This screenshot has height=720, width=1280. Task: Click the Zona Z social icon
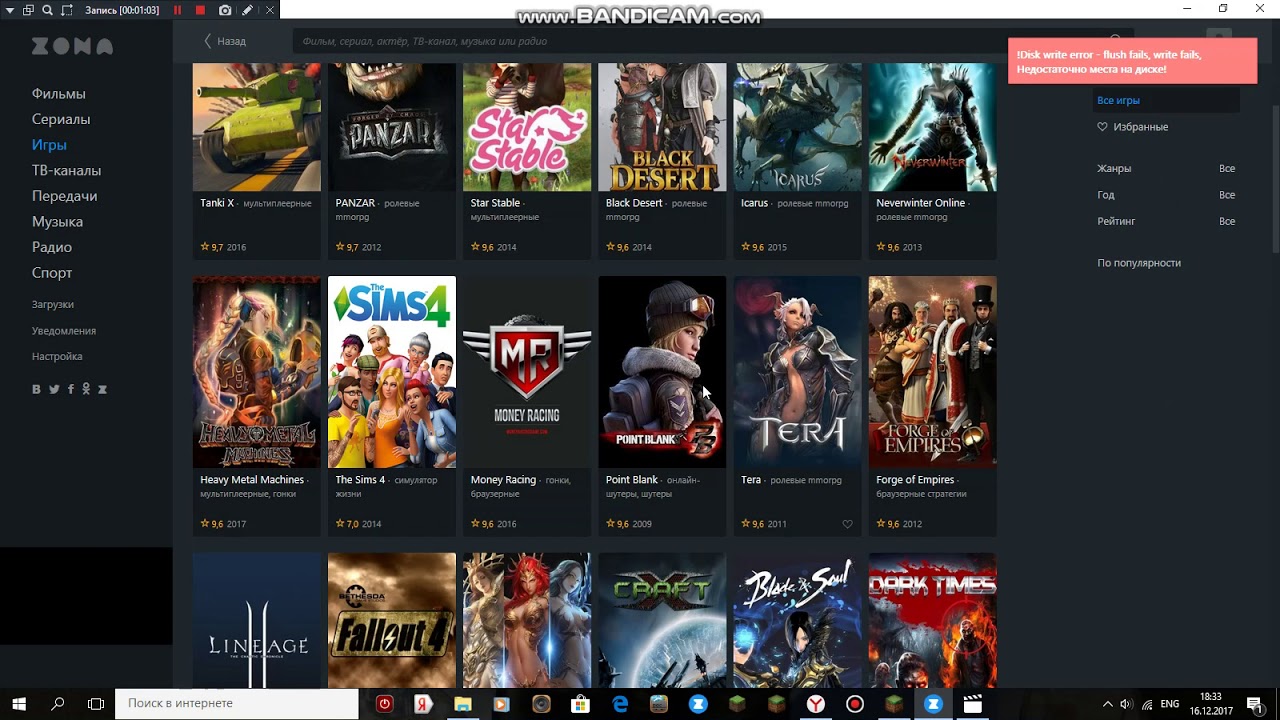[x=102, y=389]
